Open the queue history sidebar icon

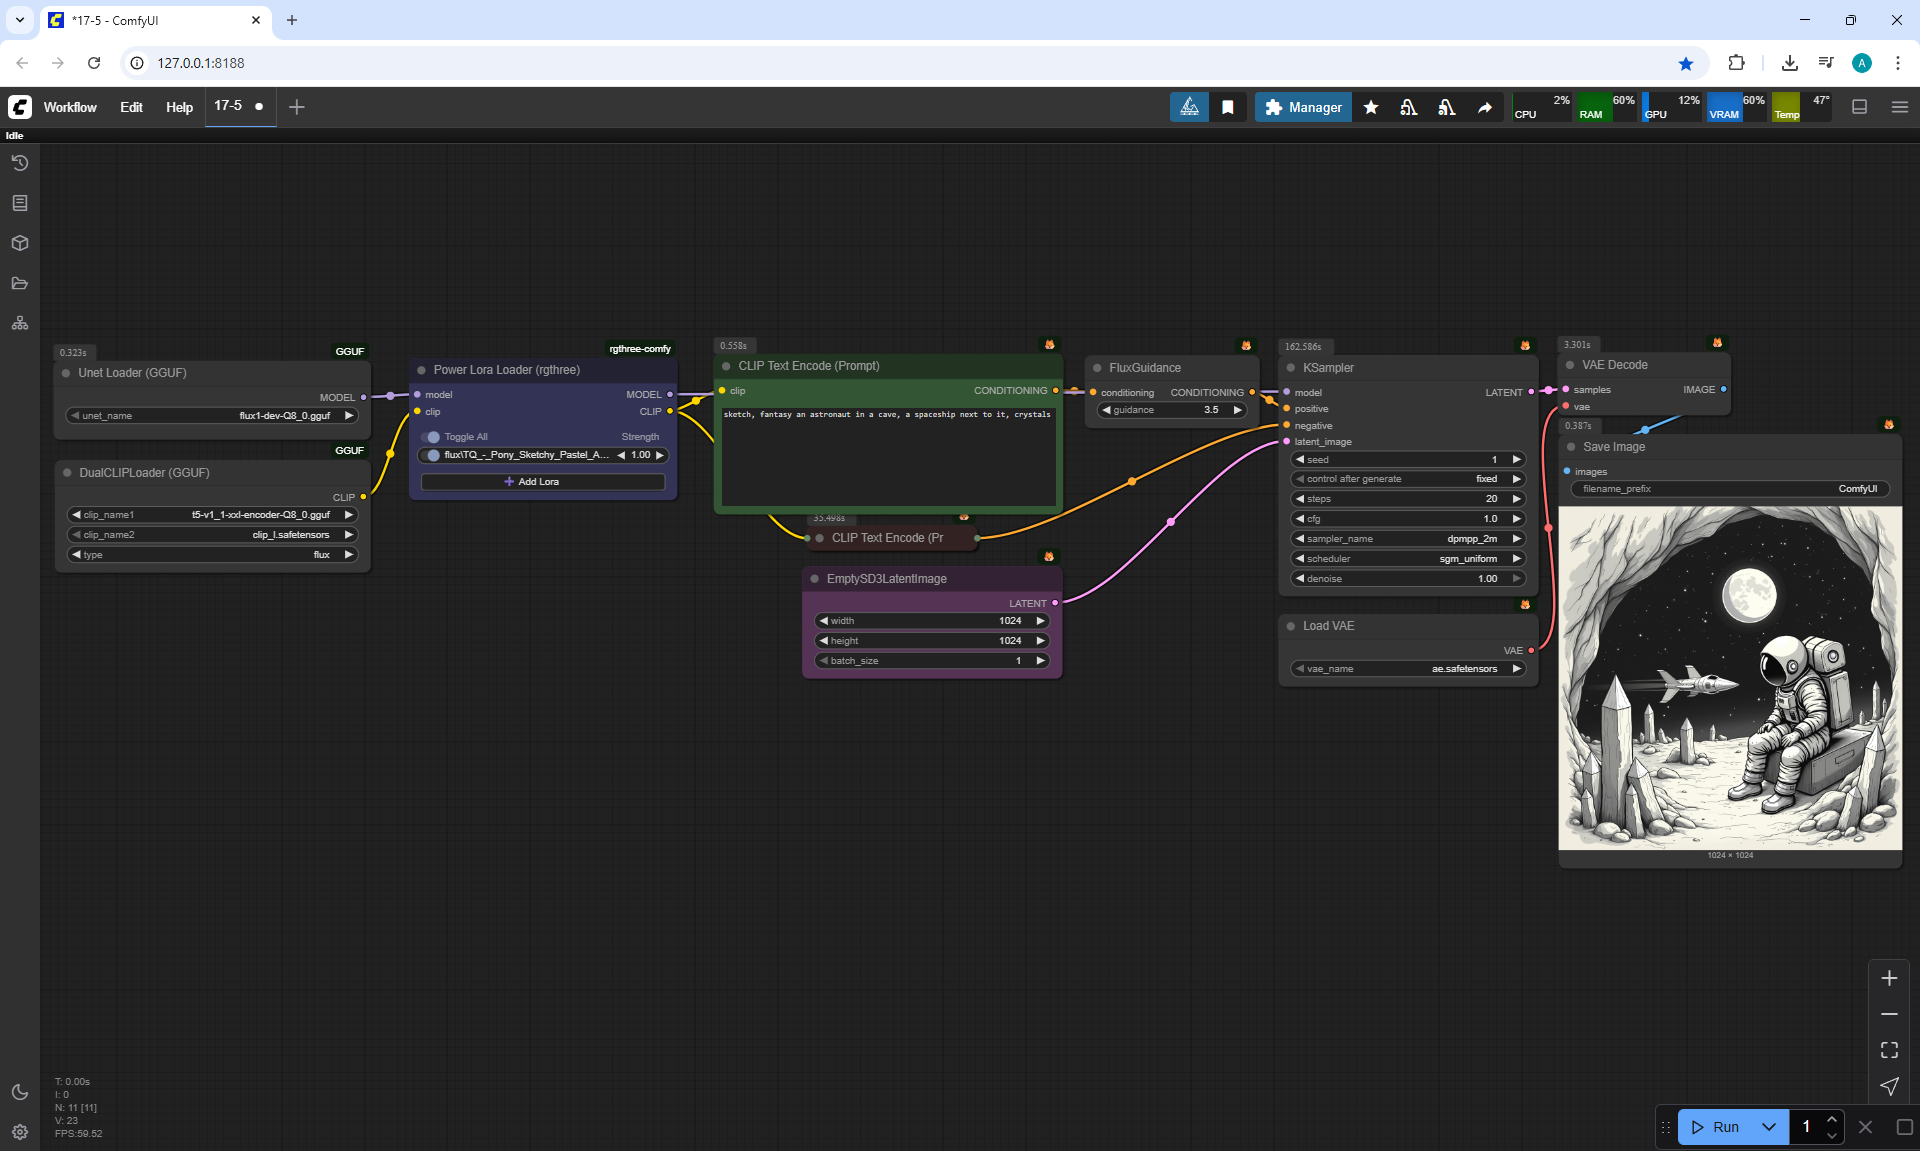(20, 163)
